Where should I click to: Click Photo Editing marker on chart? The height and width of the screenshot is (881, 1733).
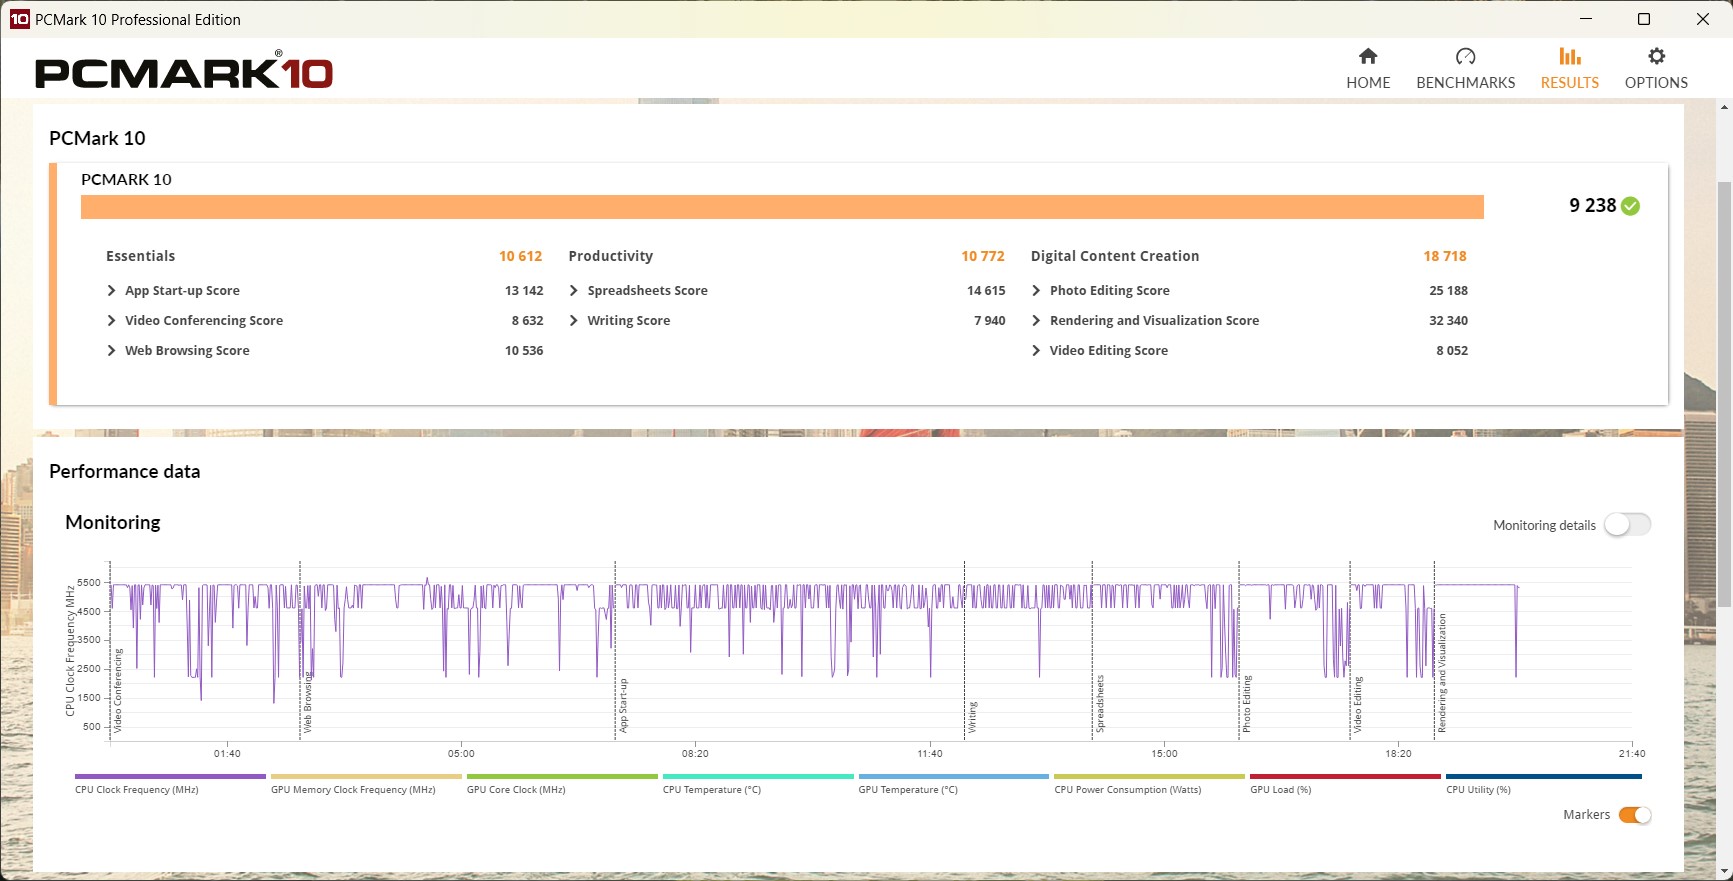(1247, 705)
